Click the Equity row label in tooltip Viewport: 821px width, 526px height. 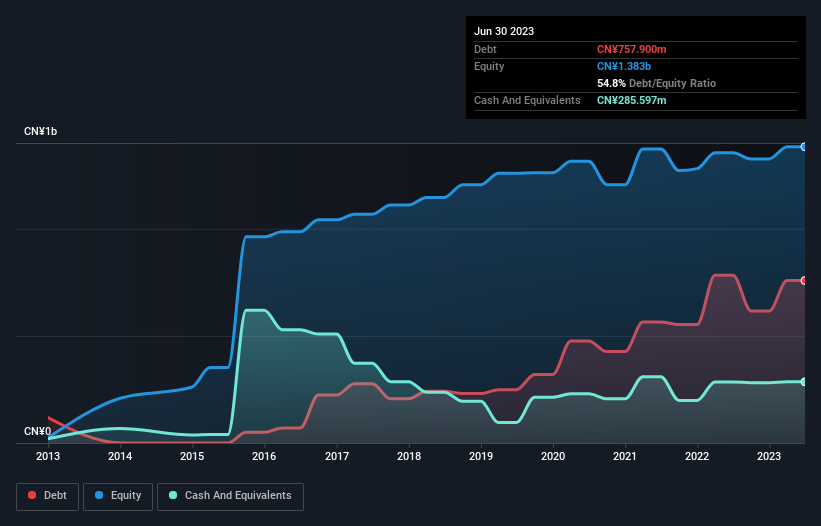tap(489, 66)
